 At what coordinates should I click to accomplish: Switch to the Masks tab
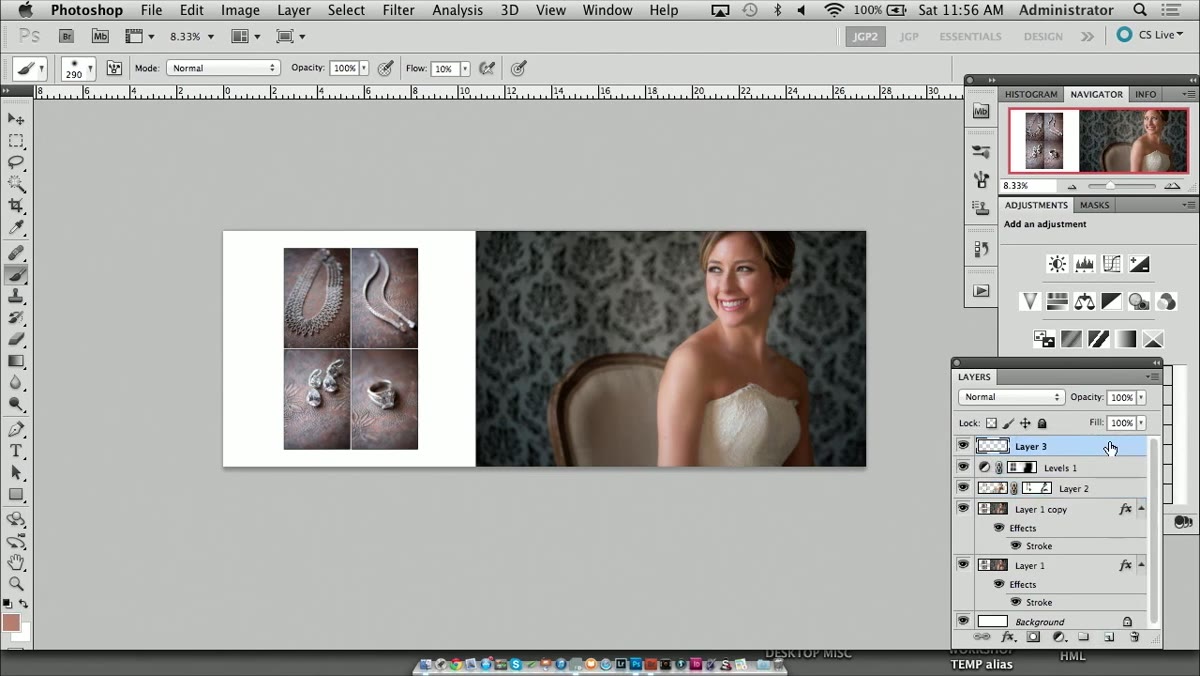click(x=1094, y=205)
